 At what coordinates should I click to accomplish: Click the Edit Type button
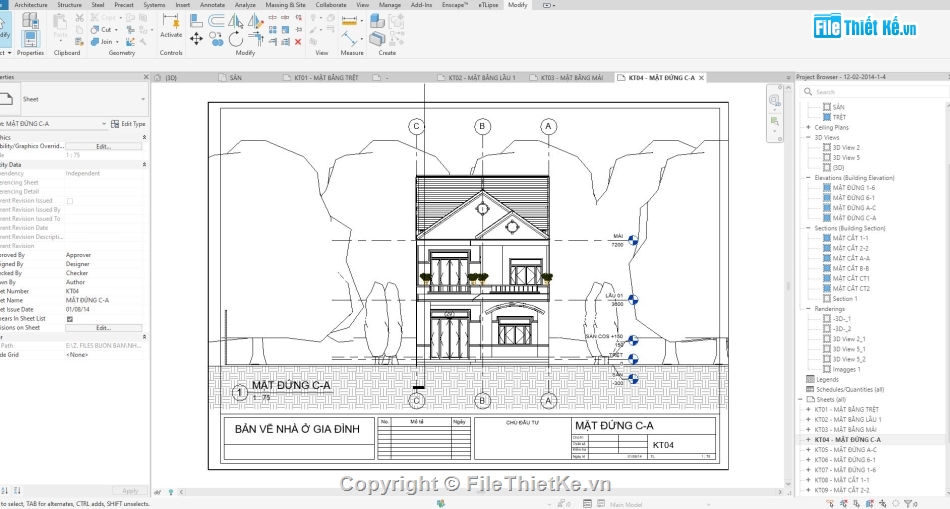click(128, 124)
